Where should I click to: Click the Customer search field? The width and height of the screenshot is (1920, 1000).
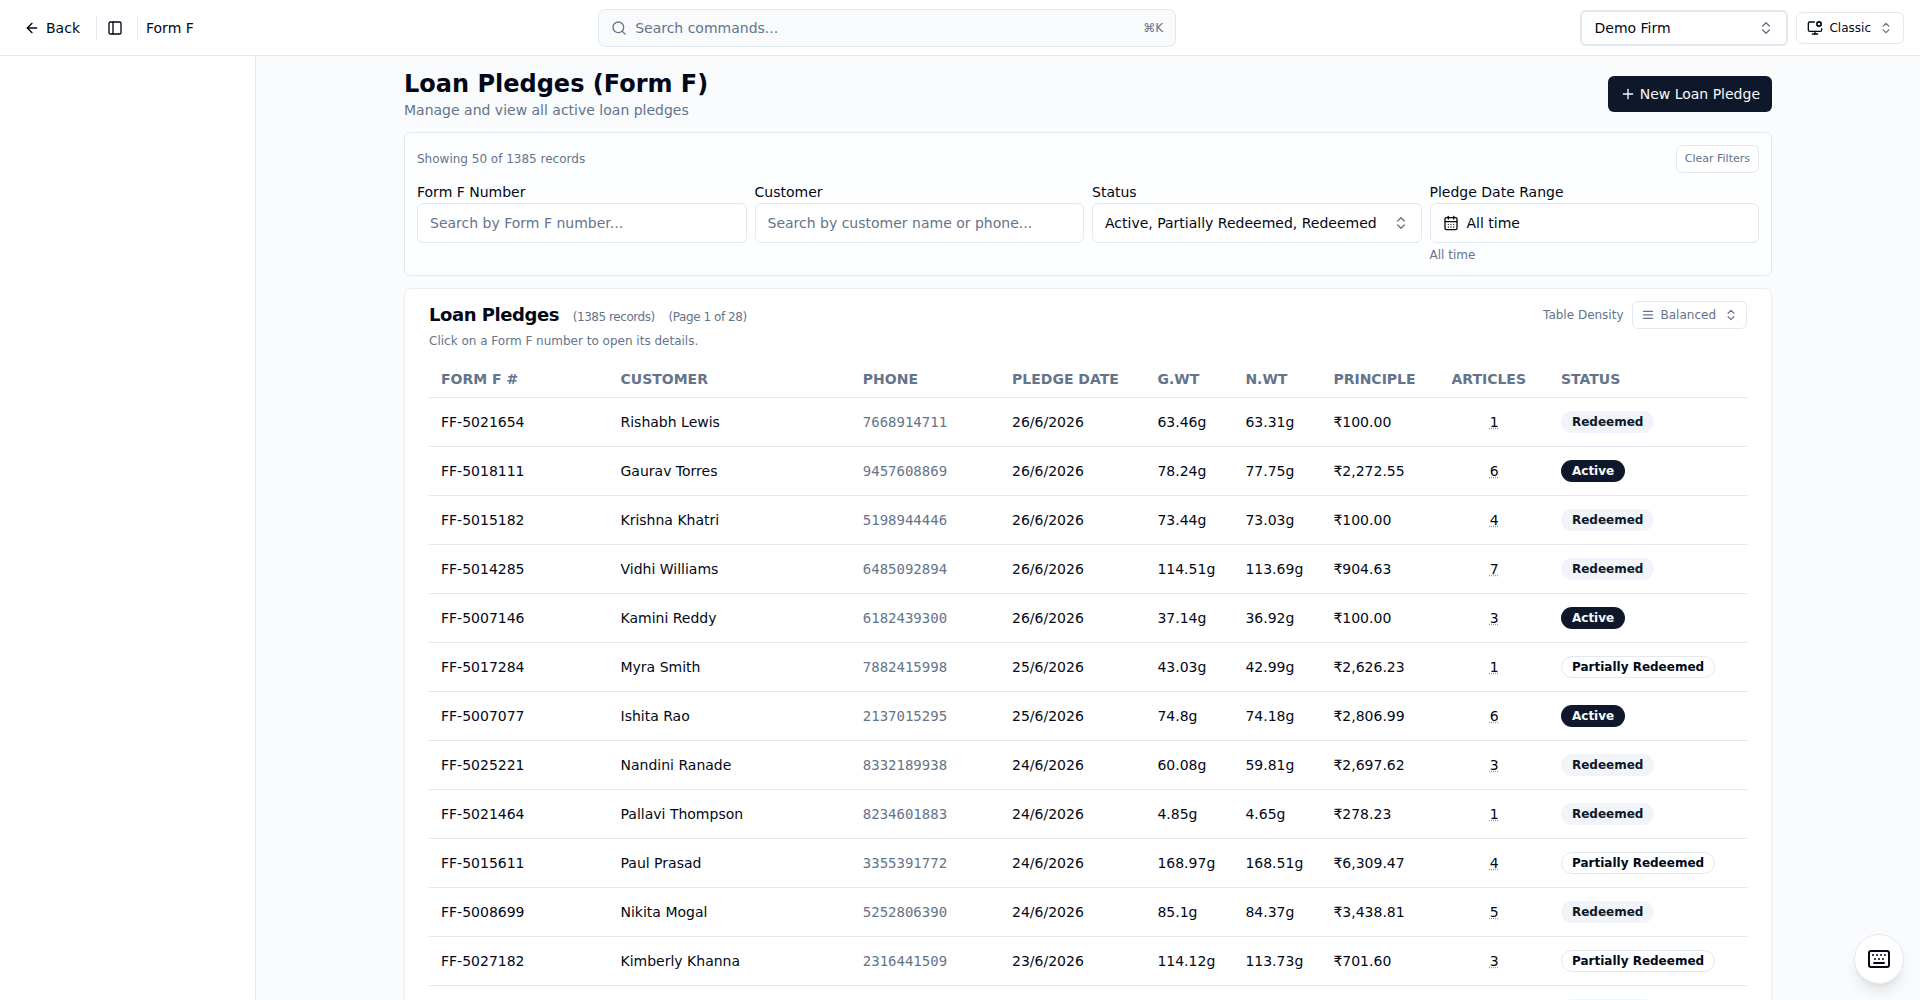click(918, 223)
